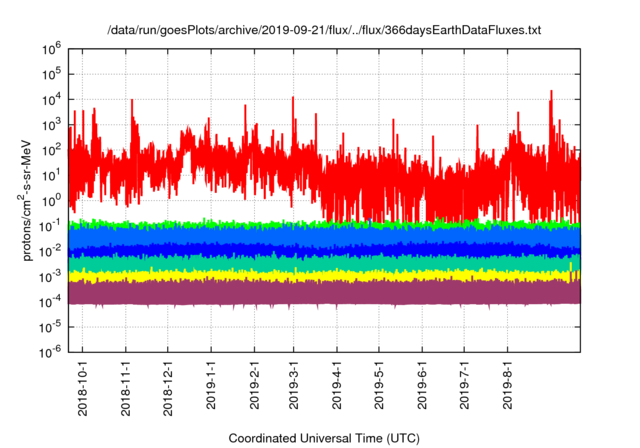This screenshot has height=448, width=640.
Task: Click the 10^-6 y-axis tick label
Action: 50,352
